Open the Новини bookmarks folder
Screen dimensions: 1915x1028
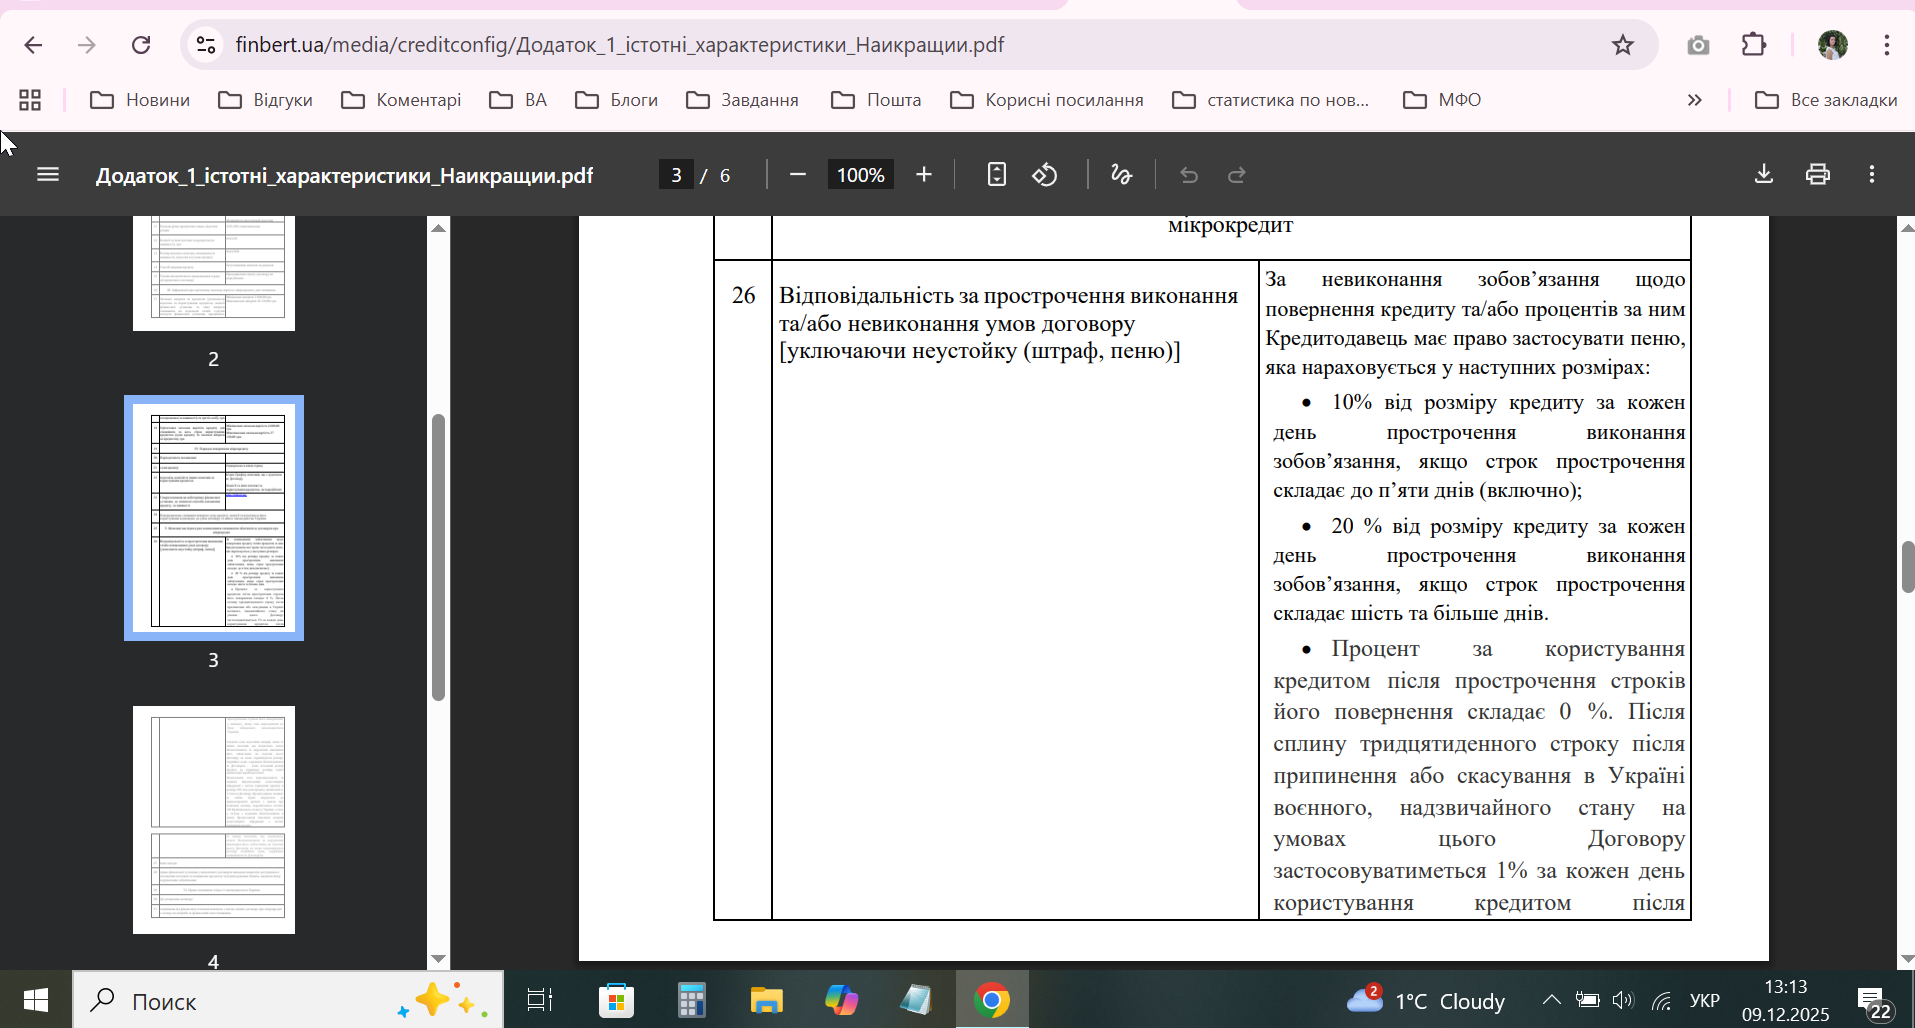tap(140, 100)
